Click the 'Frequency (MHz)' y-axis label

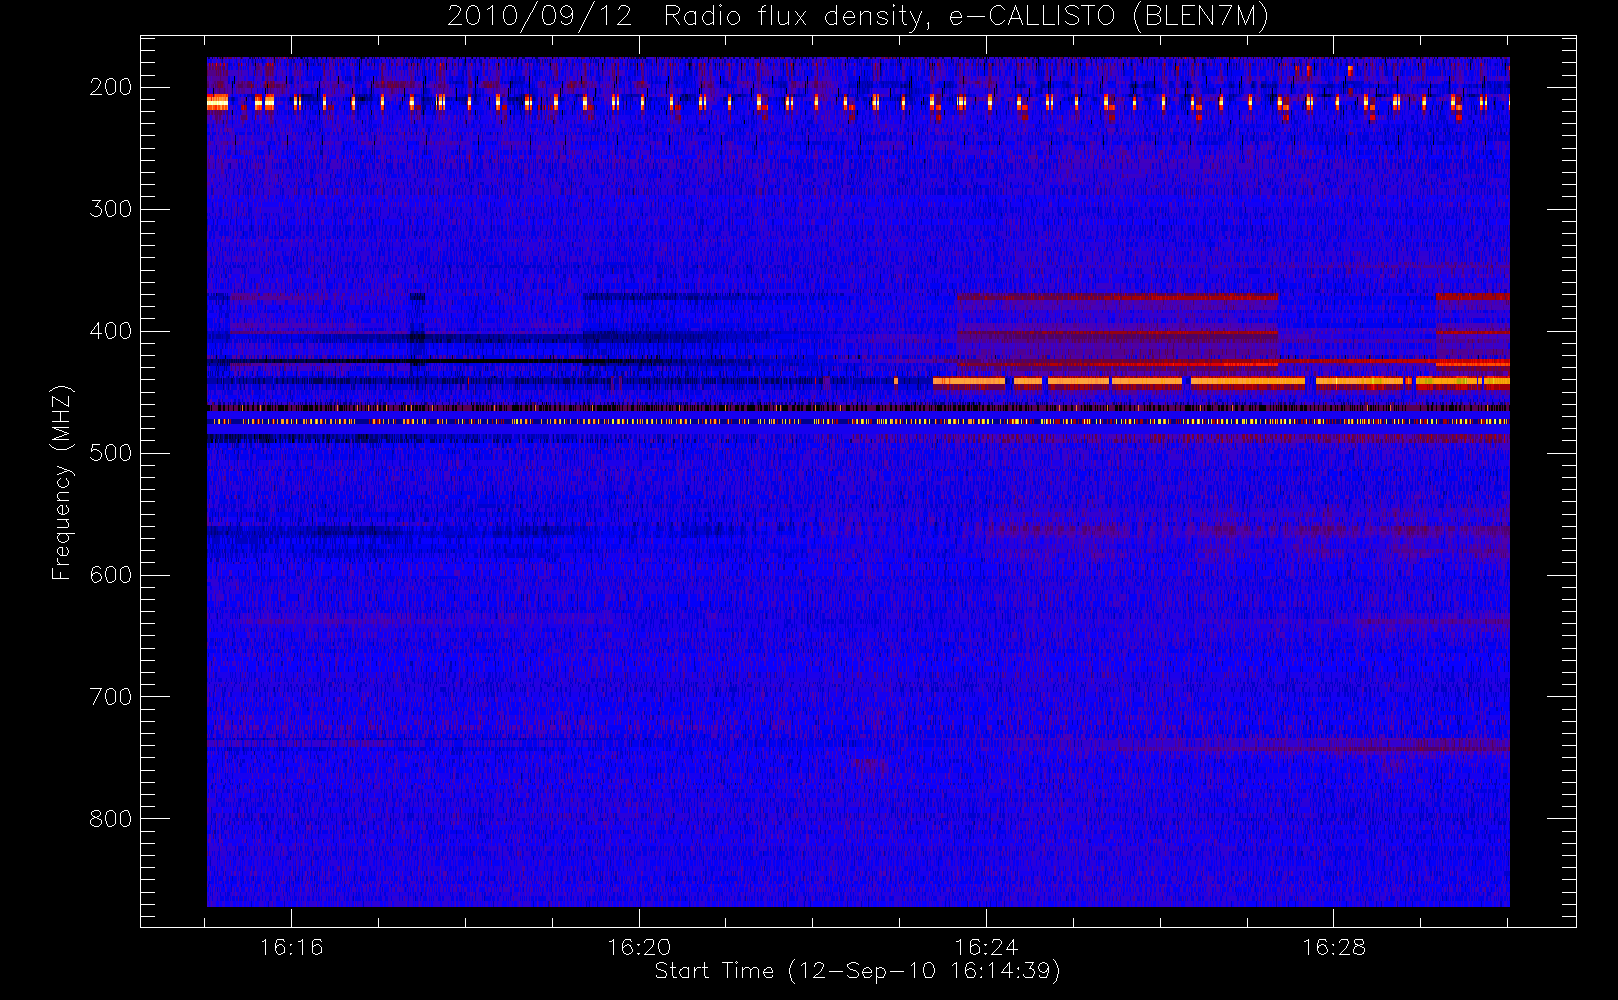point(62,482)
